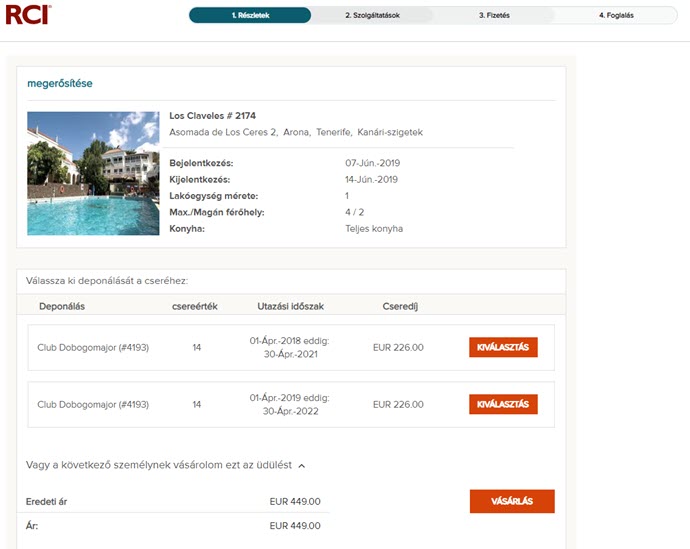This screenshot has height=549, width=690.
Task: Click check-in date 07-Jún.-2019
Action: click(372, 163)
